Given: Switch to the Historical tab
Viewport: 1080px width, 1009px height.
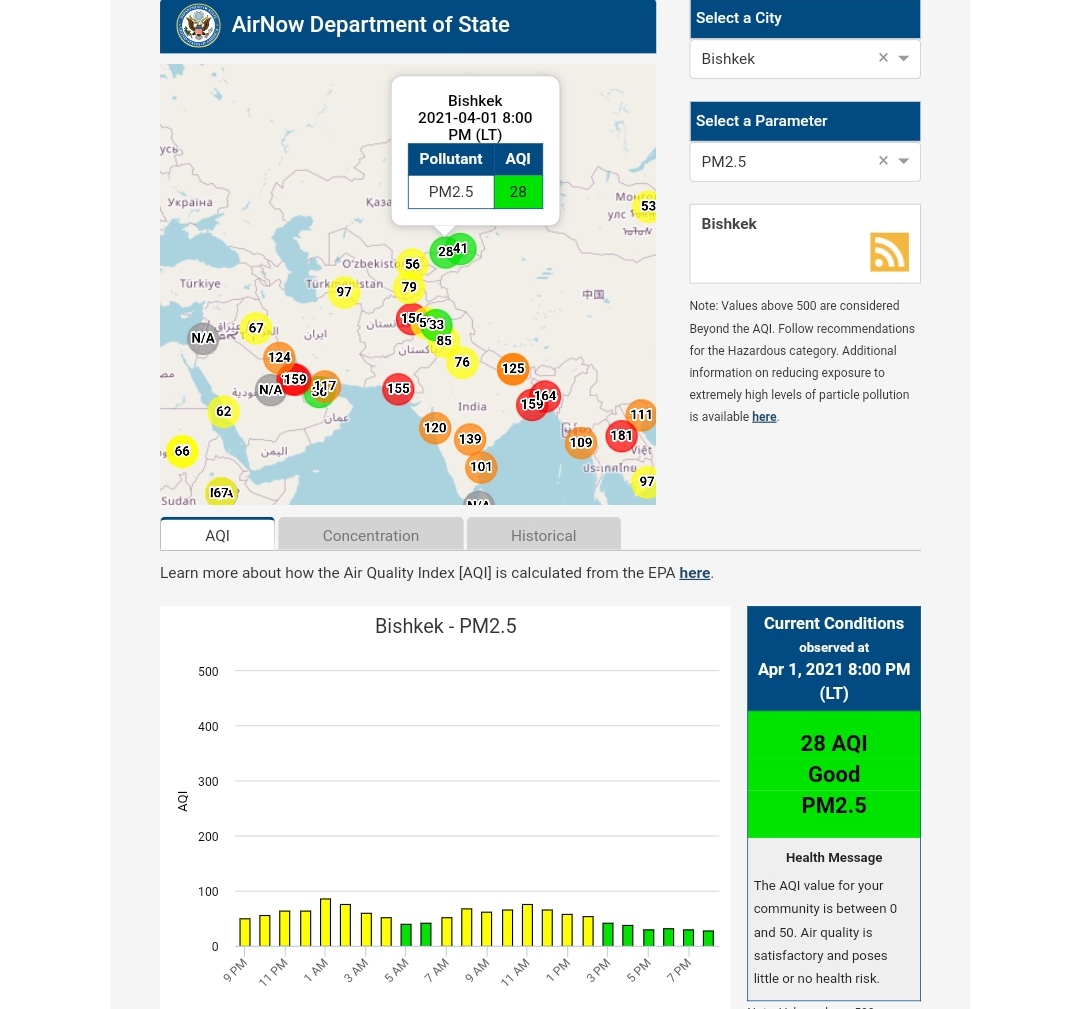Looking at the screenshot, I should [543, 535].
